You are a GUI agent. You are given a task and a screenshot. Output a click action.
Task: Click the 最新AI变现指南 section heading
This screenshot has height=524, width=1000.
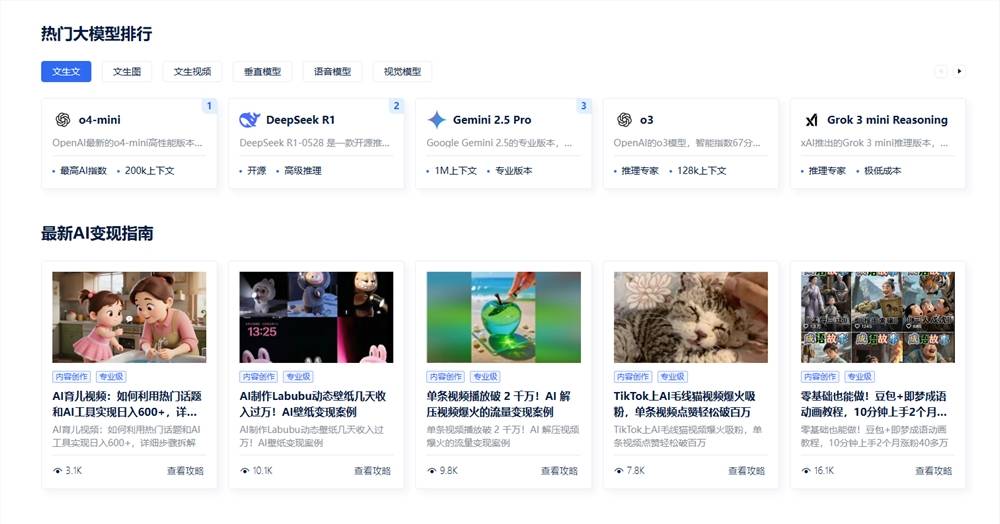tap(97, 233)
